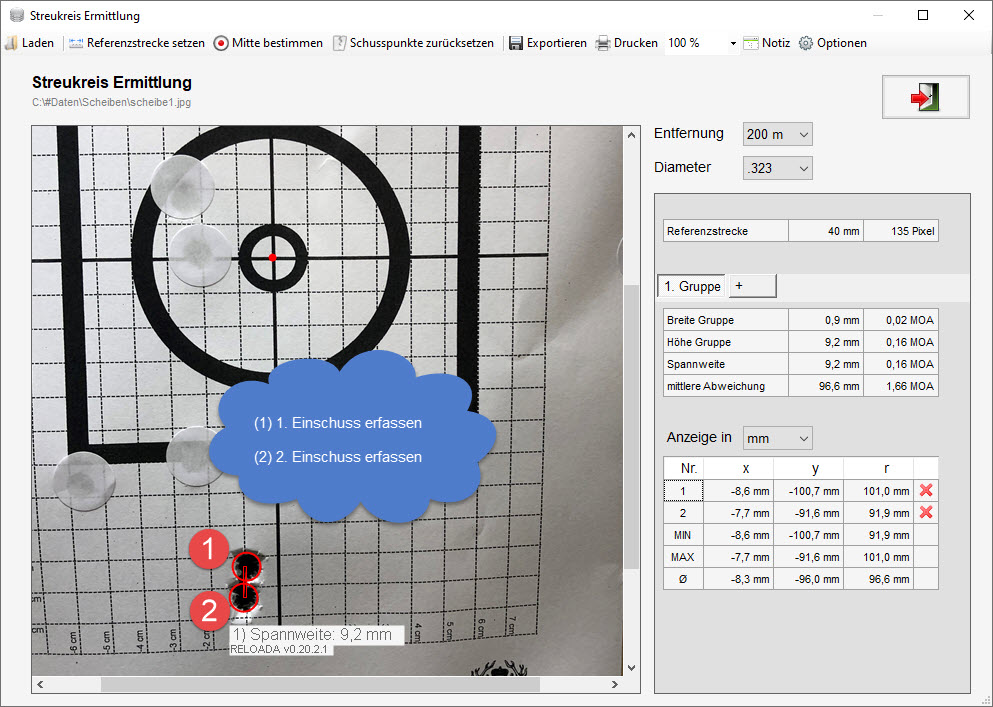The height and width of the screenshot is (707, 993).
Task: Switch to the 1. Gruppe tab
Action: pos(692,286)
